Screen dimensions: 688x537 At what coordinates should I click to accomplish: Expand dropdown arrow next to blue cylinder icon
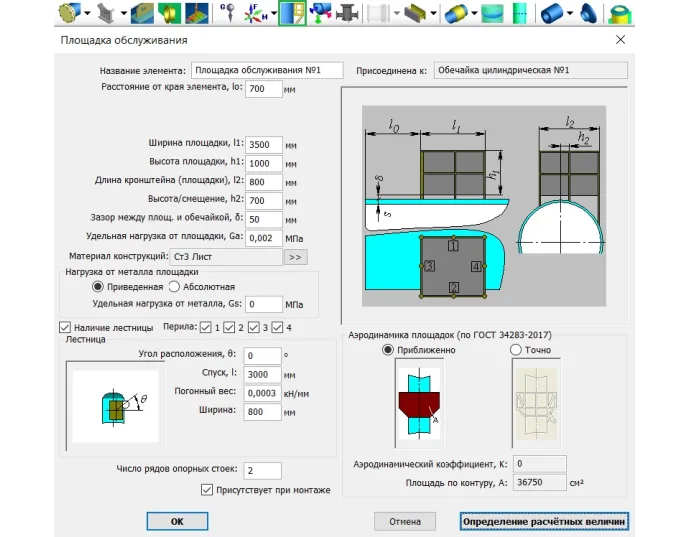(x=569, y=14)
